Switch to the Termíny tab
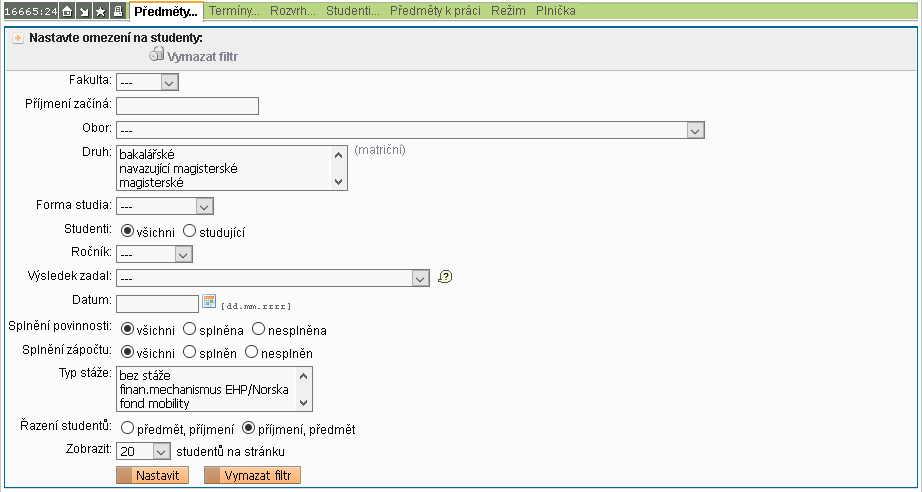The image size is (922, 492). 234,11
